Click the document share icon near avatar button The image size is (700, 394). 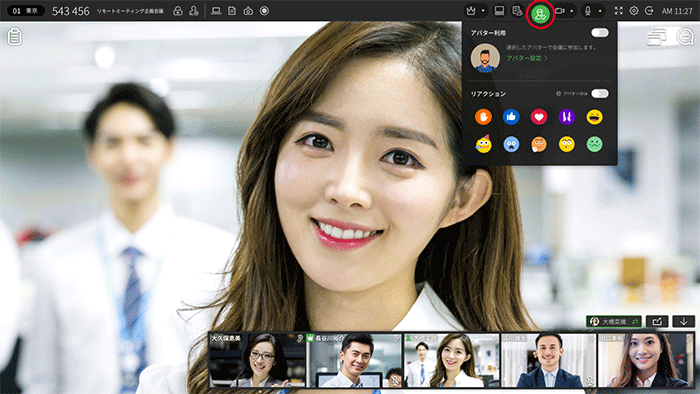tap(517, 11)
